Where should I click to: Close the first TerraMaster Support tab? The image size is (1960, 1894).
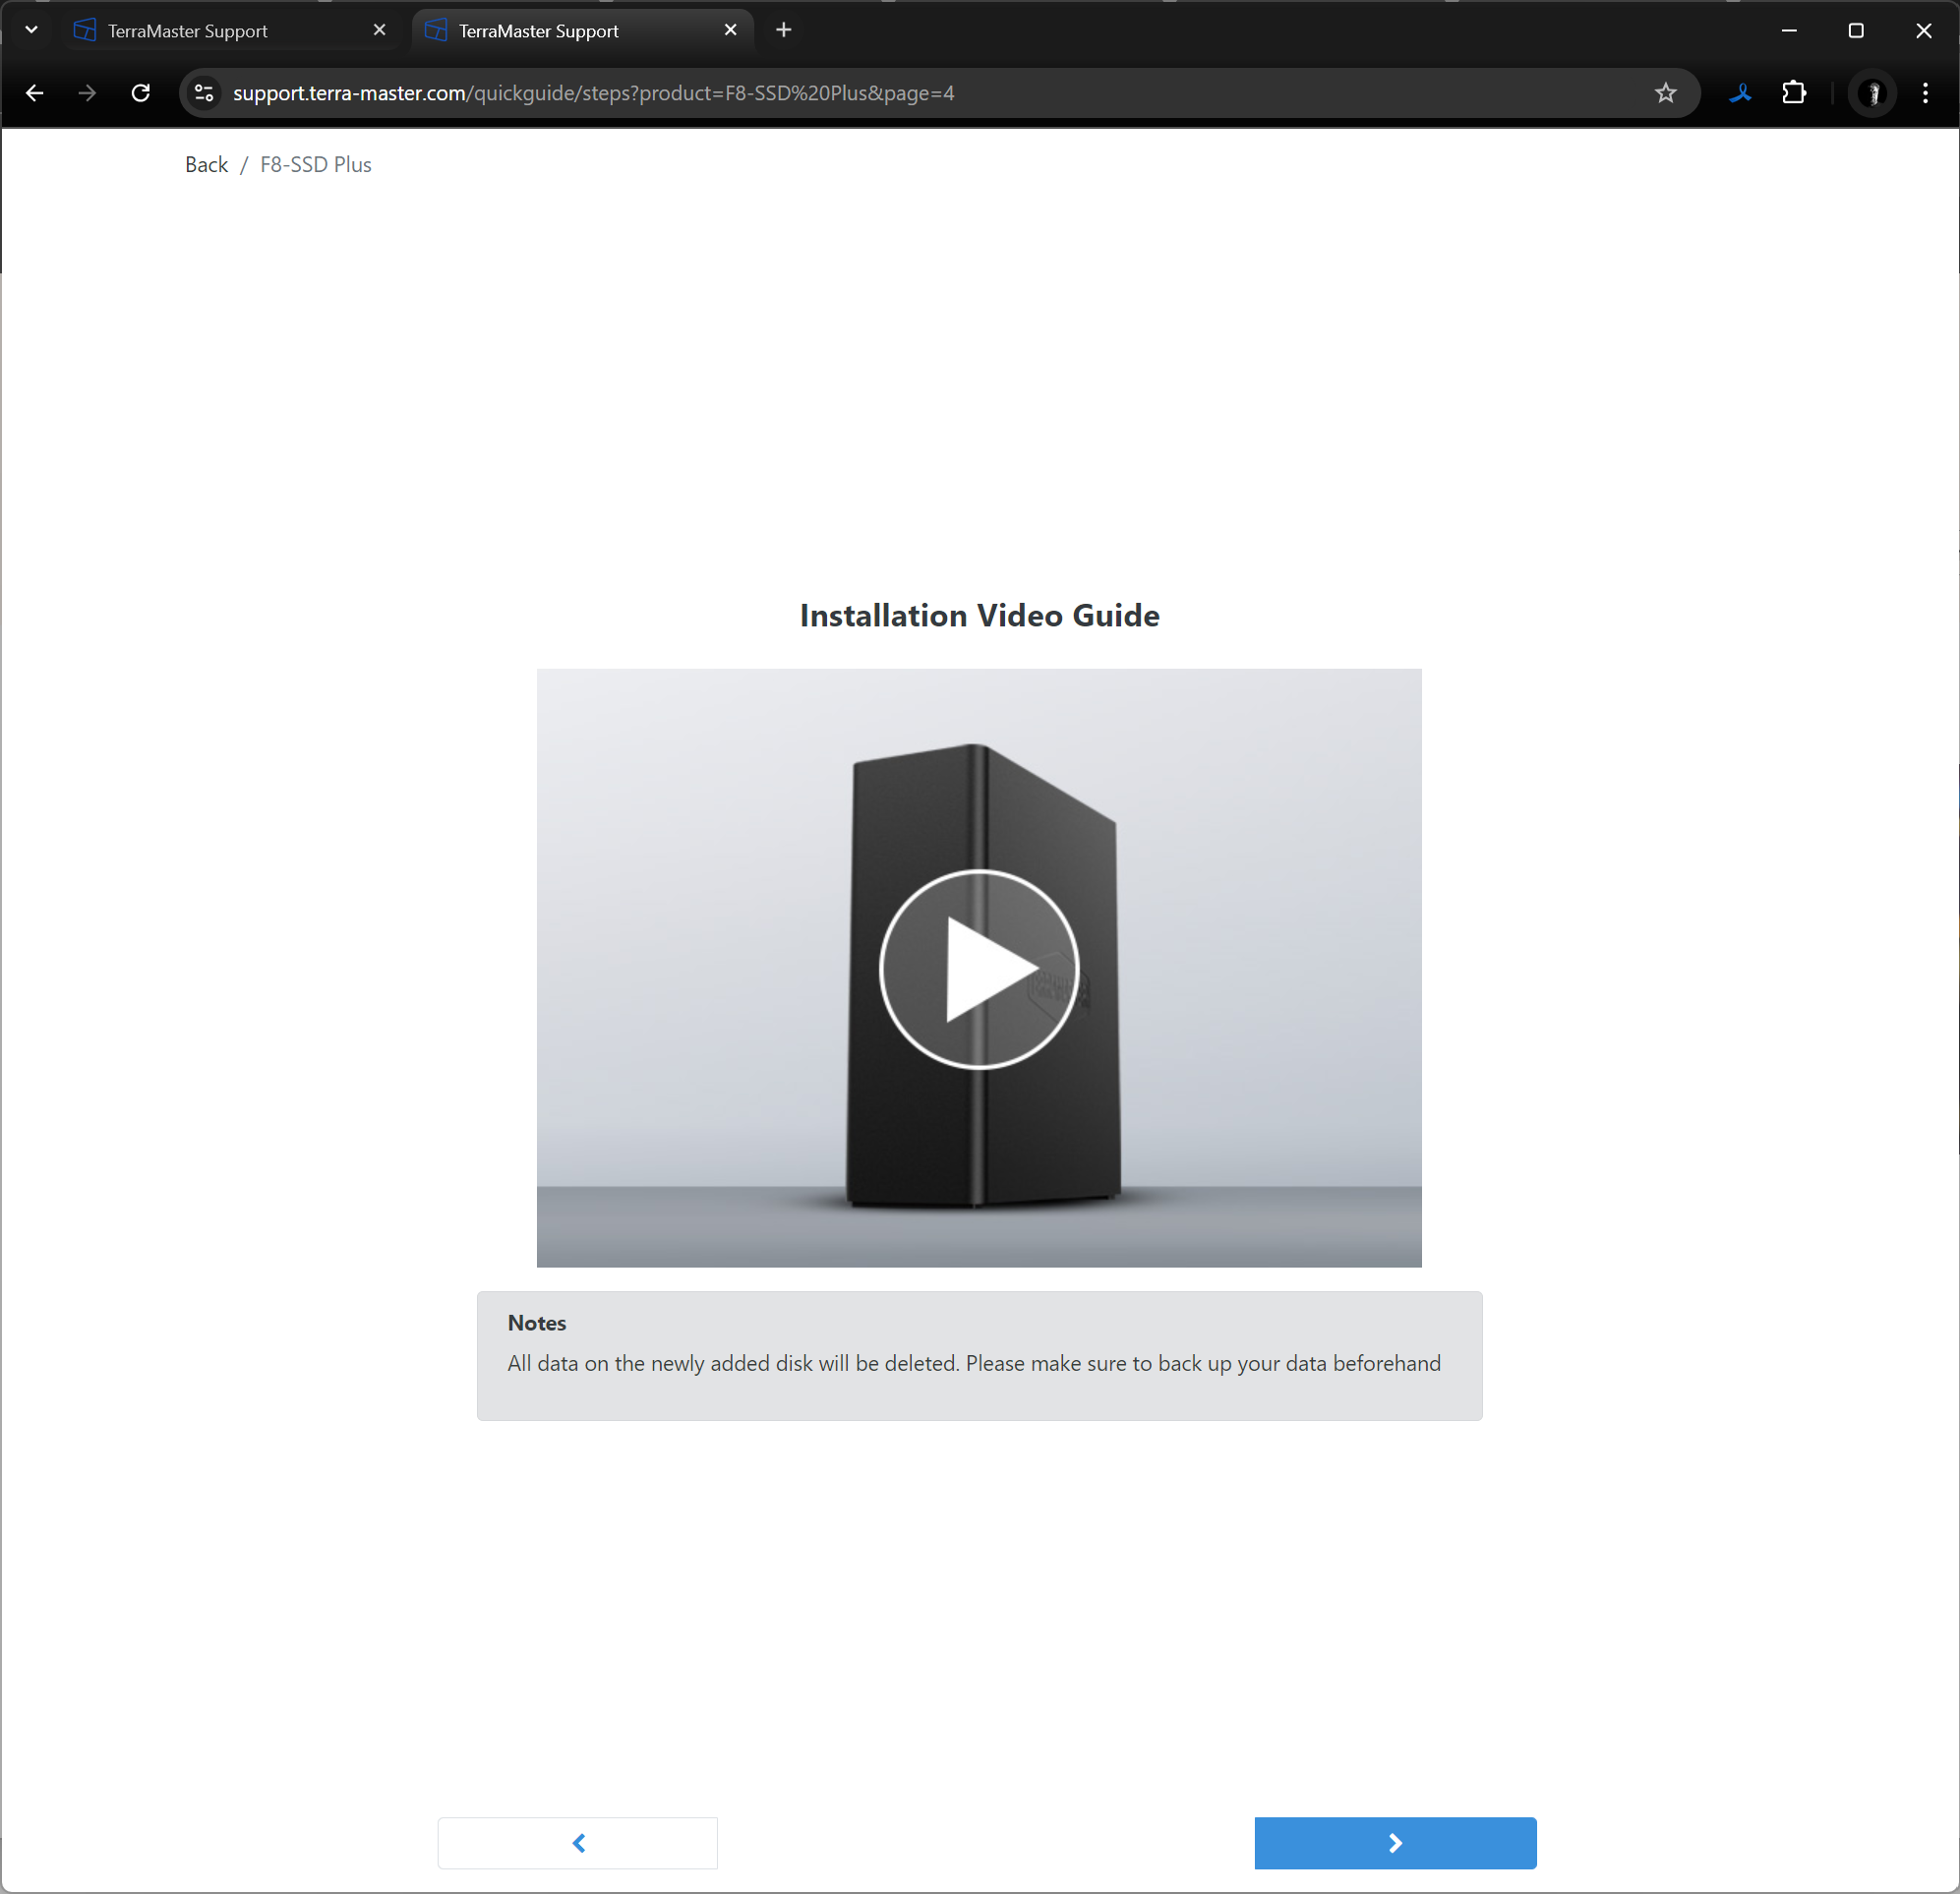point(379,30)
